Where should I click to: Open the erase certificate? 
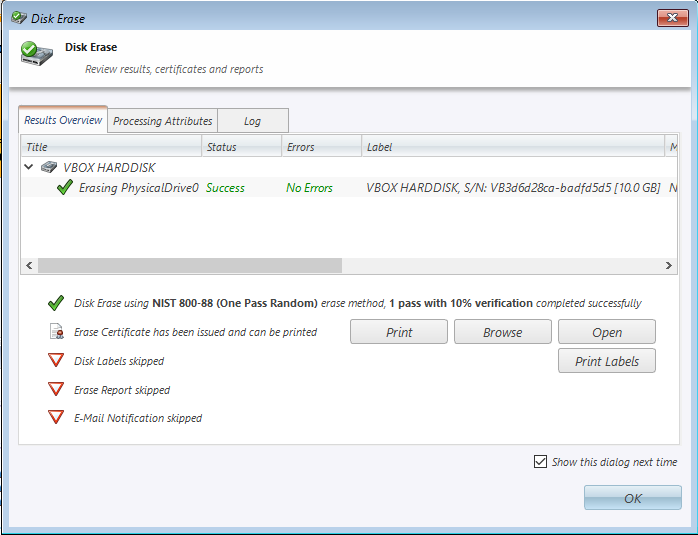pos(607,332)
